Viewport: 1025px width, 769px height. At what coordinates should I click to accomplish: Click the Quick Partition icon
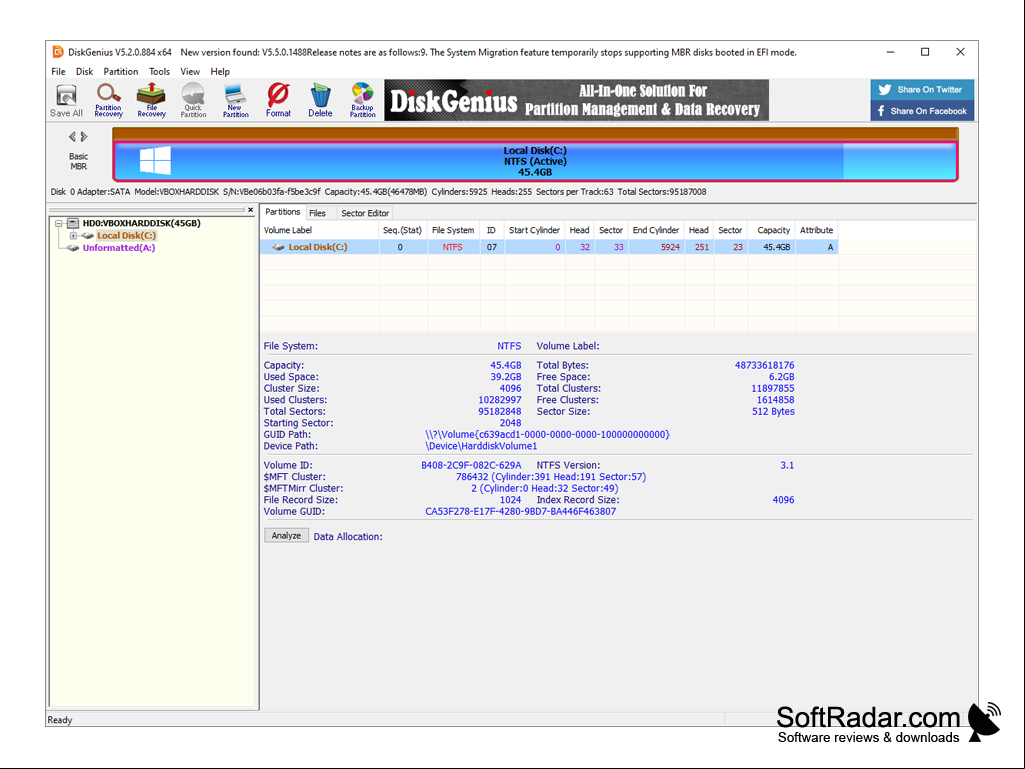(193, 101)
